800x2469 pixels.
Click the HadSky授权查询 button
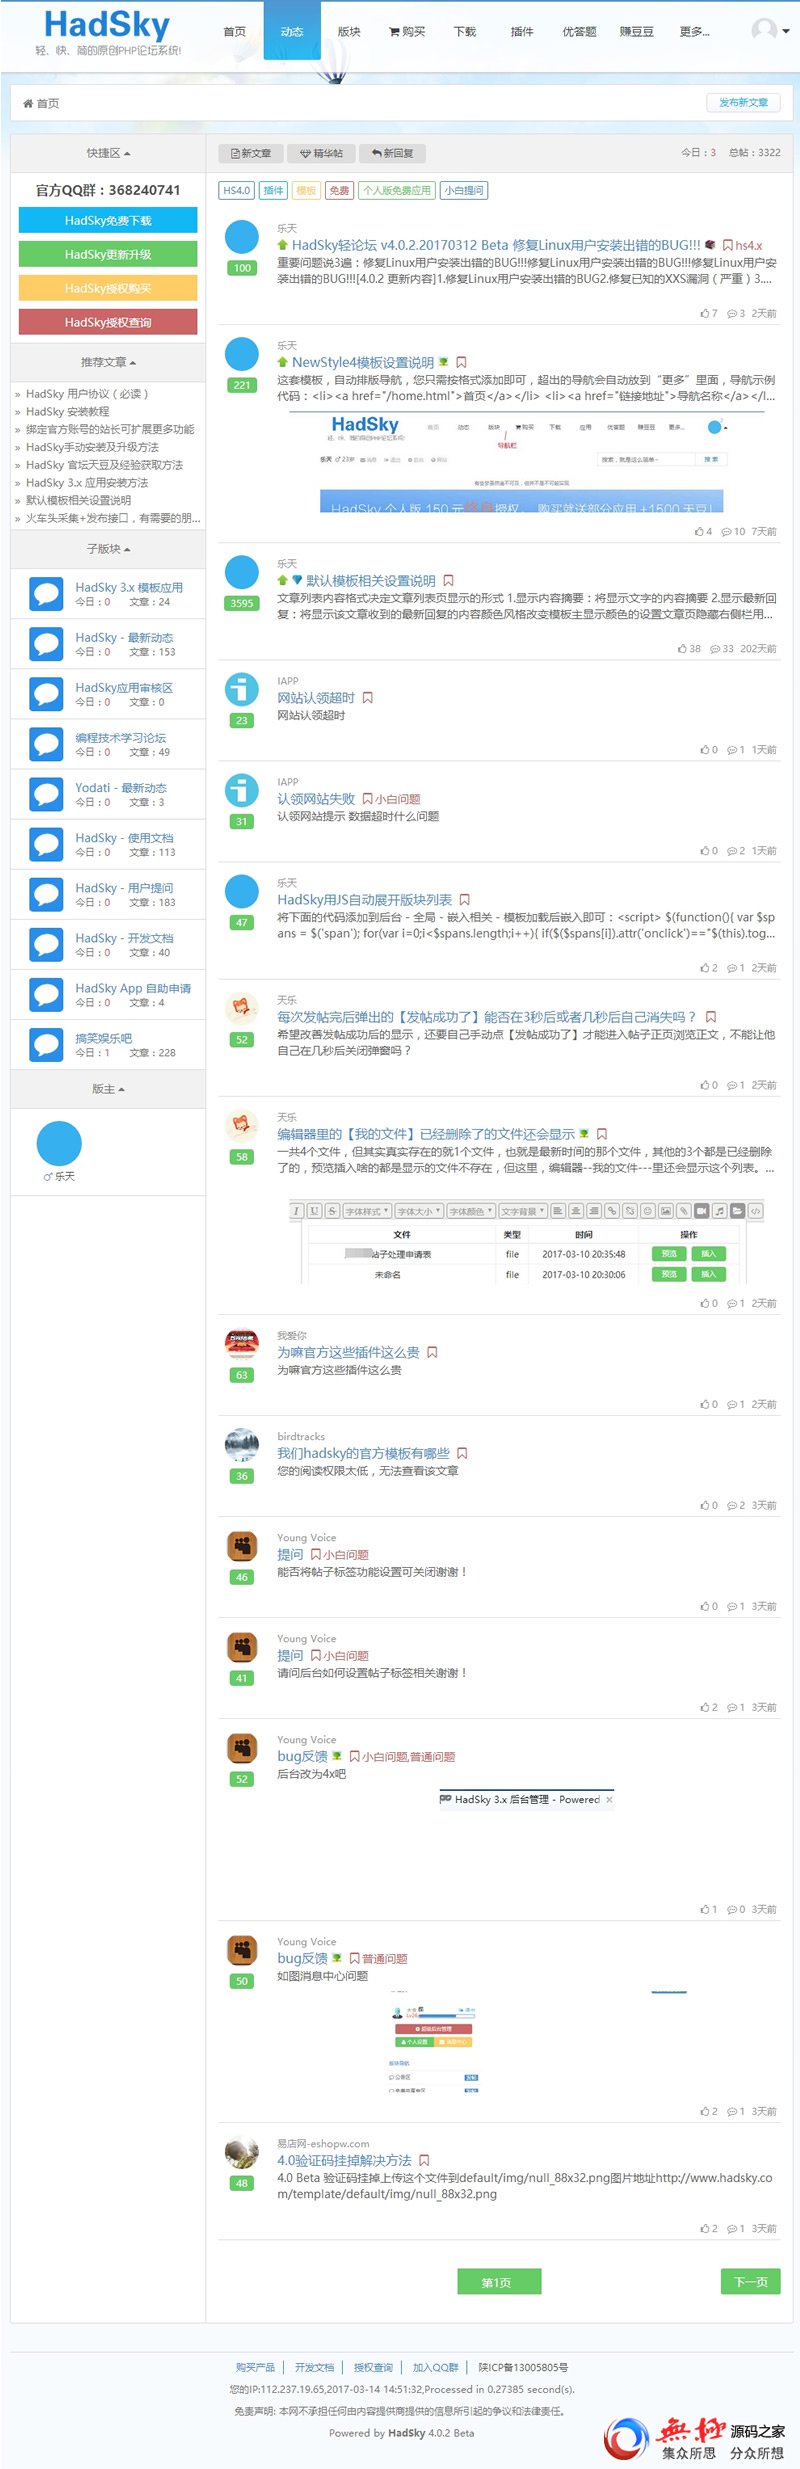108,322
